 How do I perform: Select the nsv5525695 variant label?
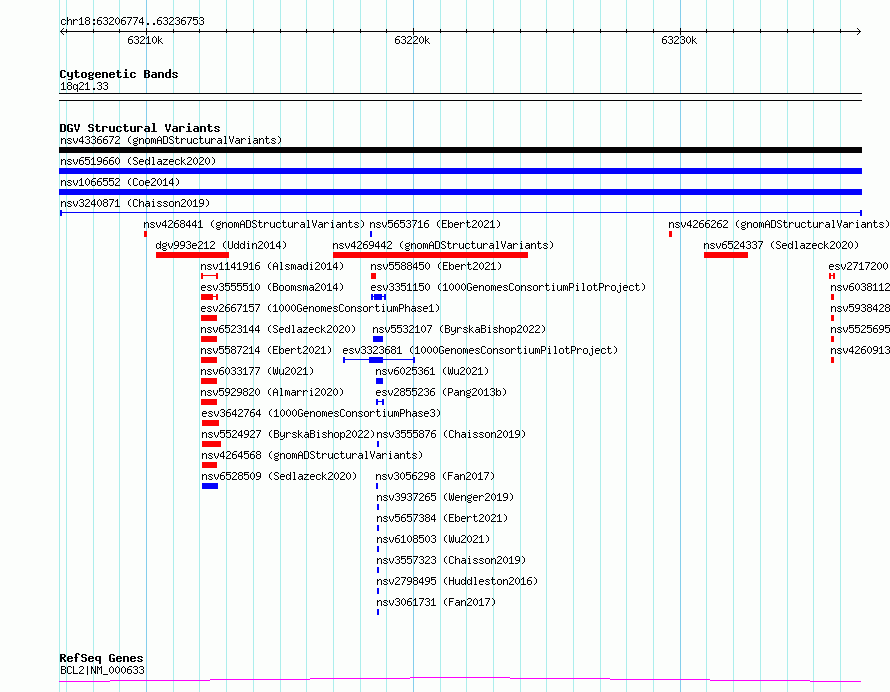point(860,329)
